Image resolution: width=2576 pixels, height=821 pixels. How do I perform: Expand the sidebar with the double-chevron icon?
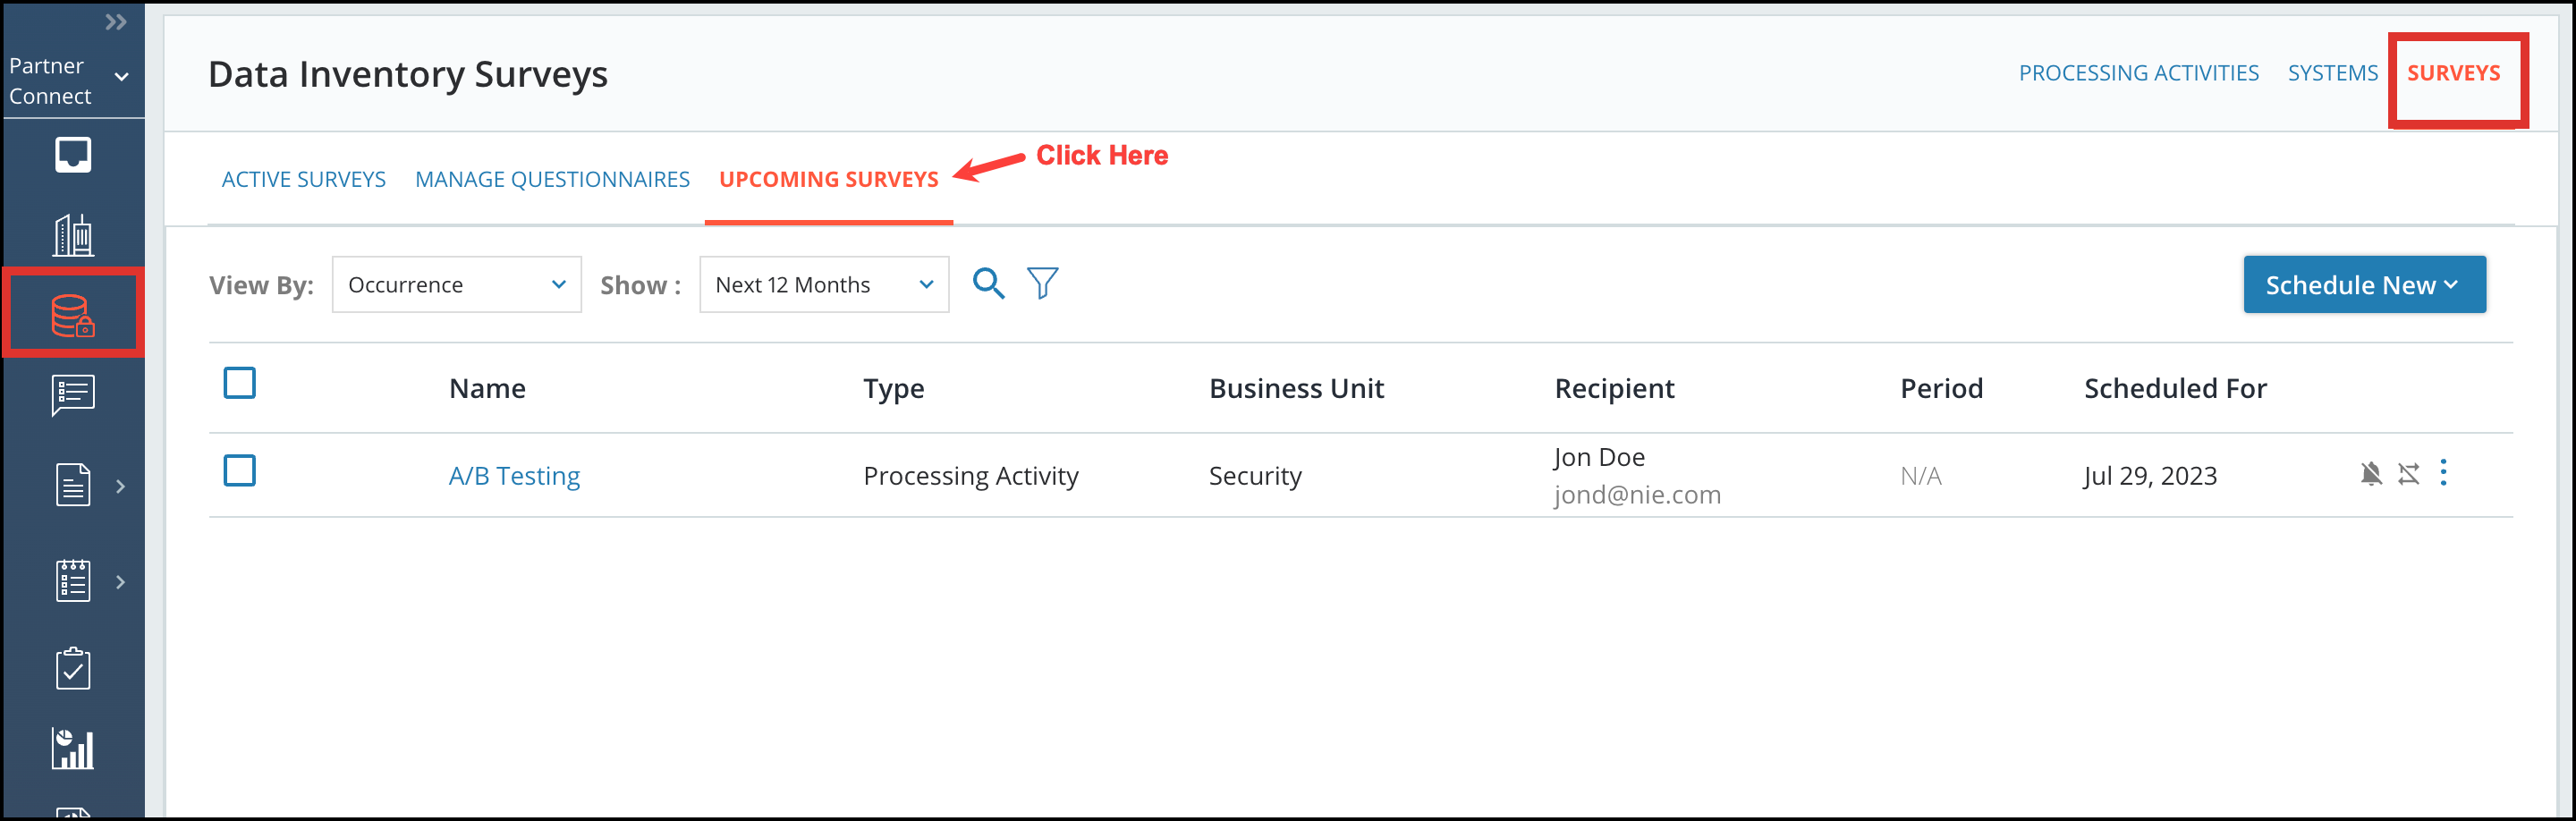[x=116, y=22]
